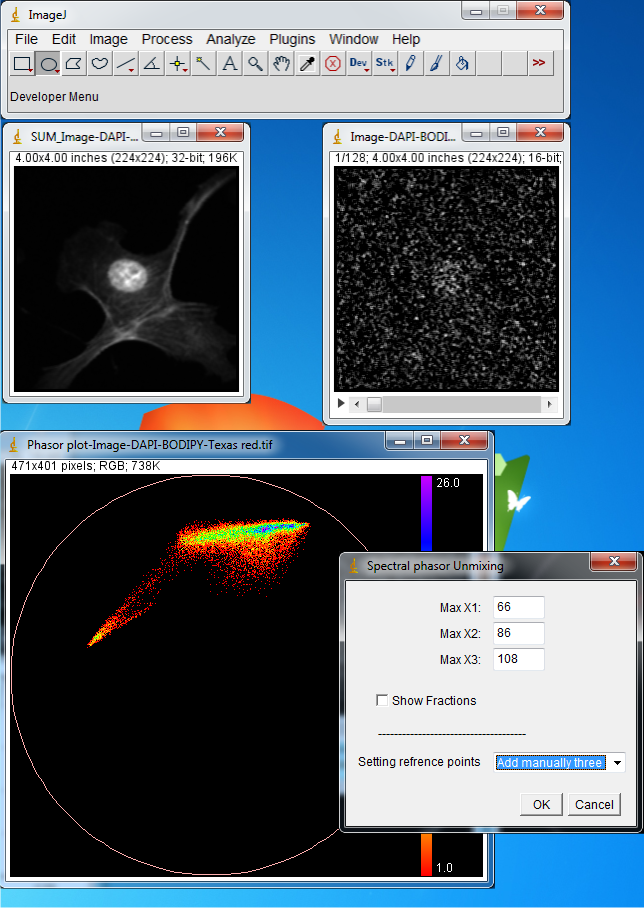Screen dimensions: 644x908
Task: Select the Oval selection tool
Action: (49, 64)
